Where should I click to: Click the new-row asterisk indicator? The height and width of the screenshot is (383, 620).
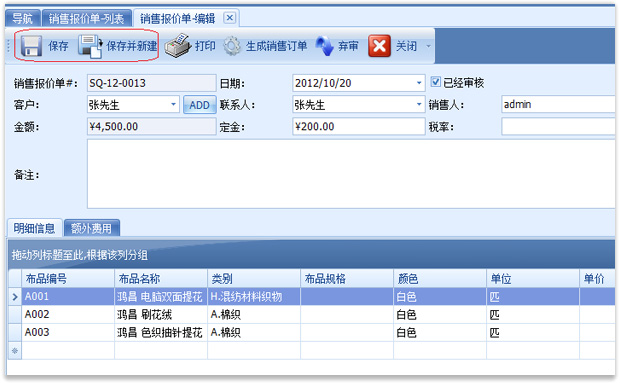[15, 351]
